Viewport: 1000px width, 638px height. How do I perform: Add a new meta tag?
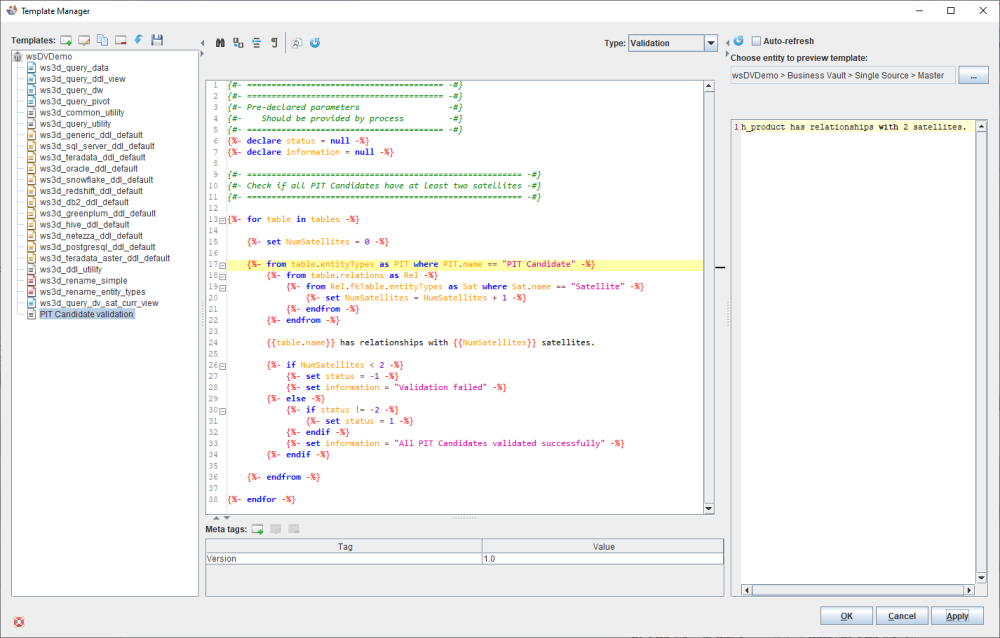coord(257,528)
